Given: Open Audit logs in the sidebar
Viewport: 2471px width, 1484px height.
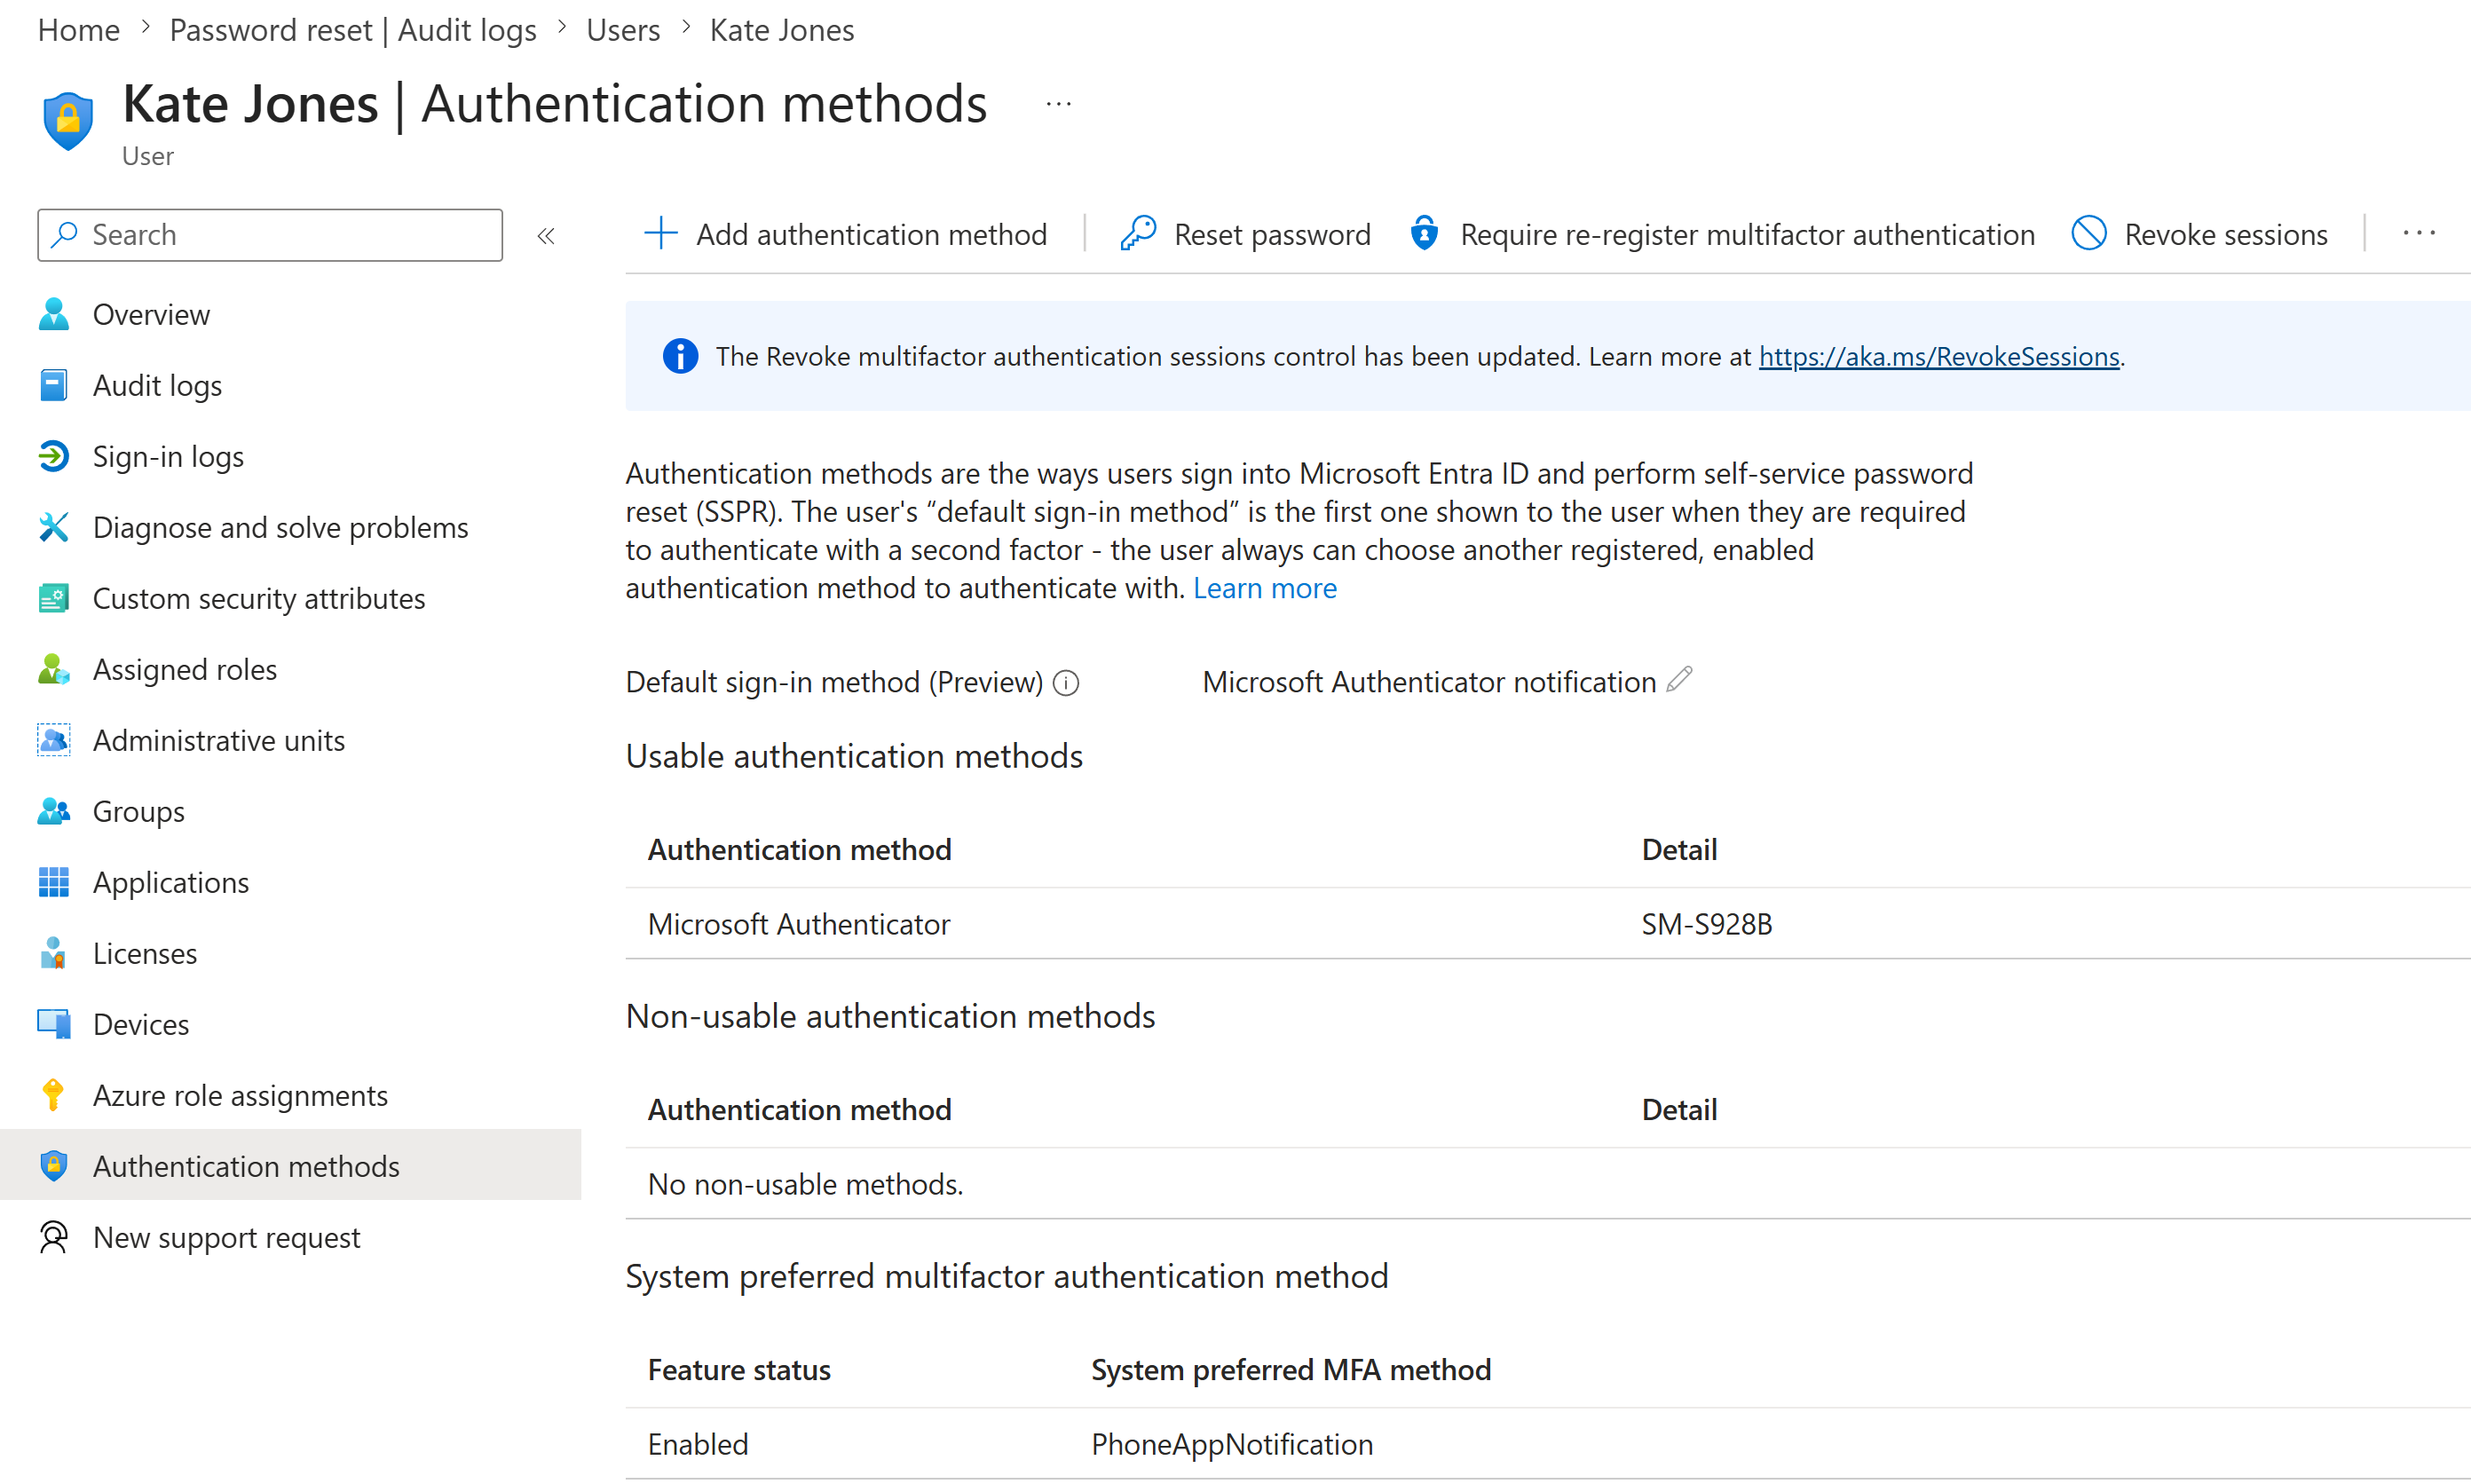Looking at the screenshot, I should 290,385.
